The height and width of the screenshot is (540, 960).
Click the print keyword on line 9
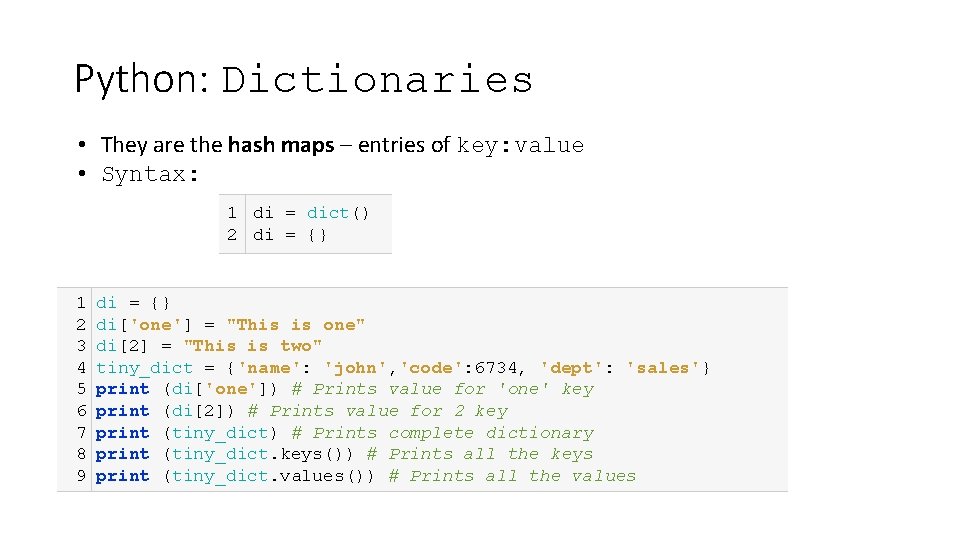coord(122,476)
